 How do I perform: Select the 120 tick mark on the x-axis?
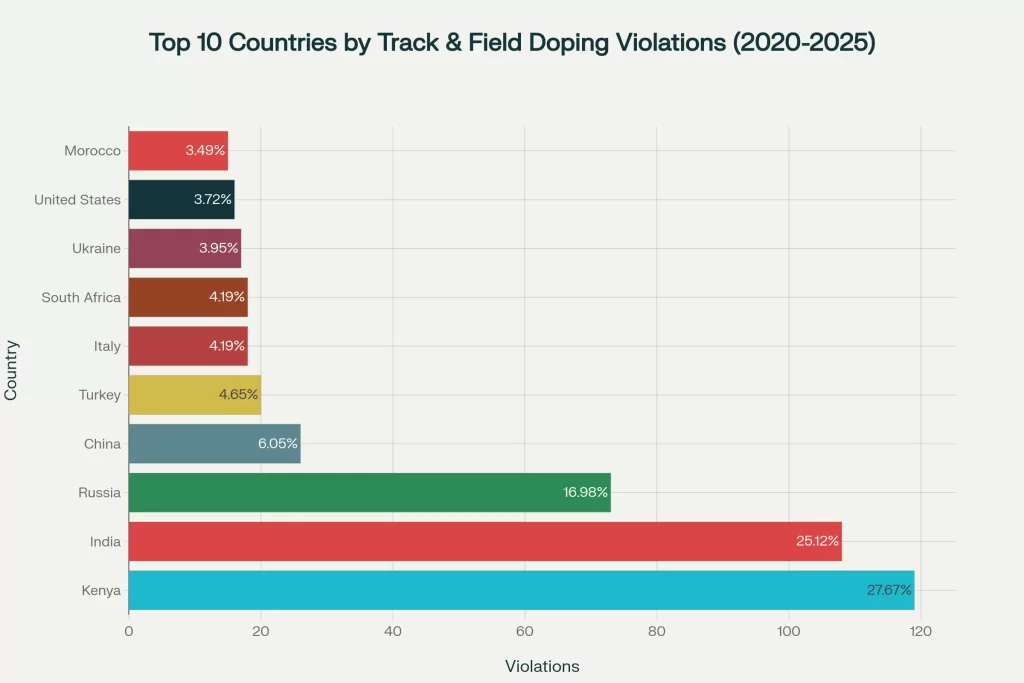(x=920, y=632)
